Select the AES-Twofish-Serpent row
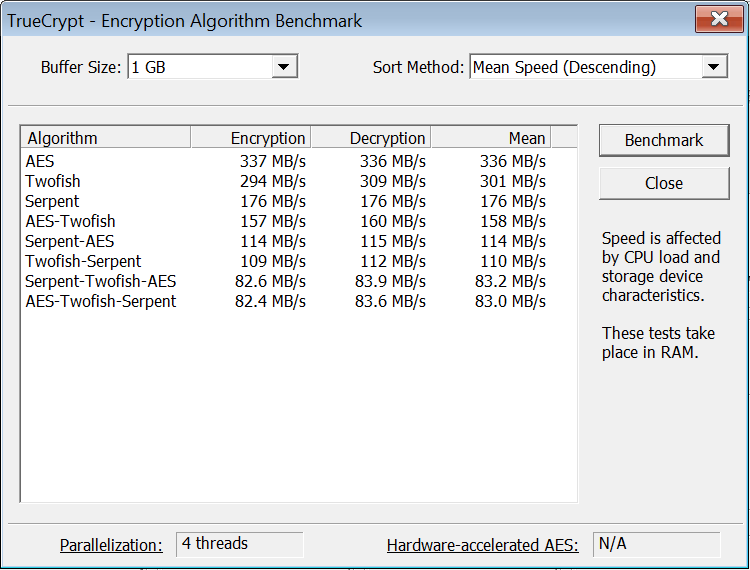 click(x=101, y=301)
